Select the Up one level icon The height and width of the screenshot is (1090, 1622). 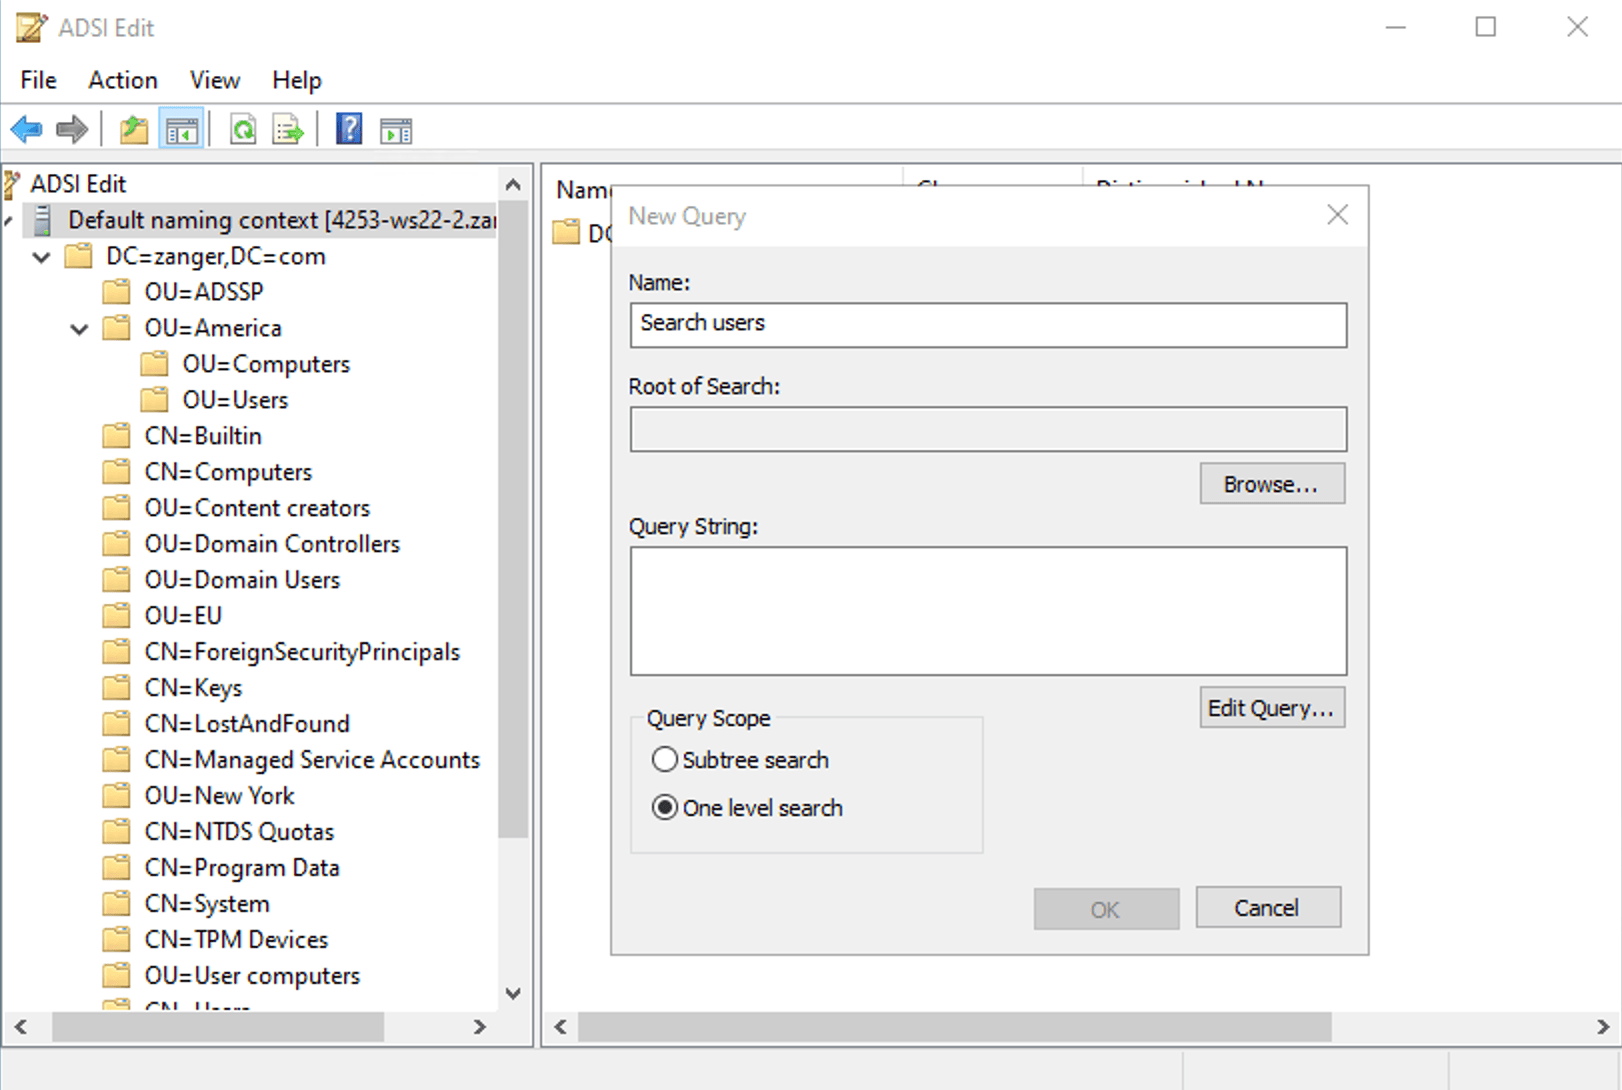point(133,128)
